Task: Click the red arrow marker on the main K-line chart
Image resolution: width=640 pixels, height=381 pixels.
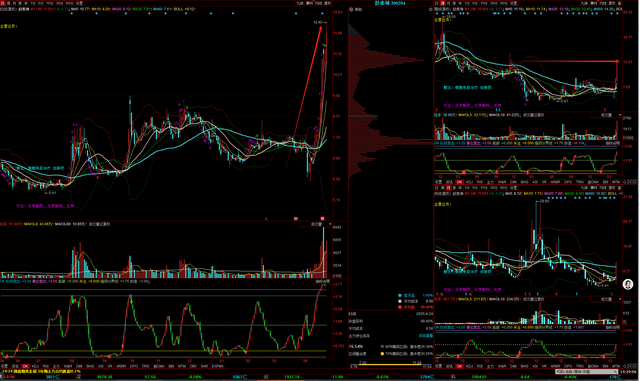Action: point(303,98)
